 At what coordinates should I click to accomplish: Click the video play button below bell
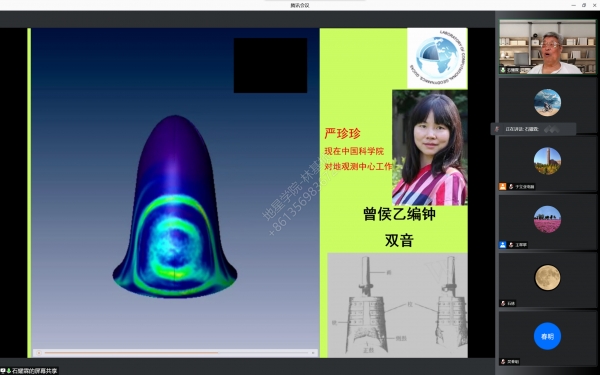[39, 353]
